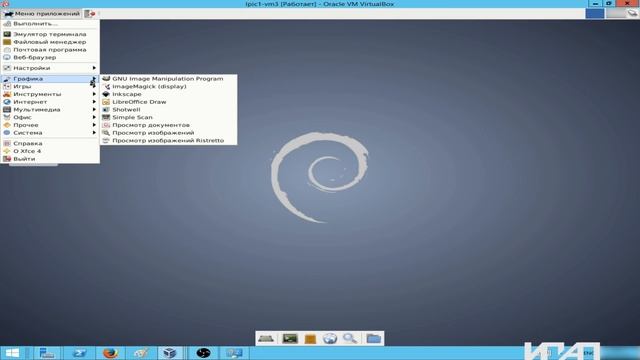Open the magnifier application finder dock icon

click(350, 338)
